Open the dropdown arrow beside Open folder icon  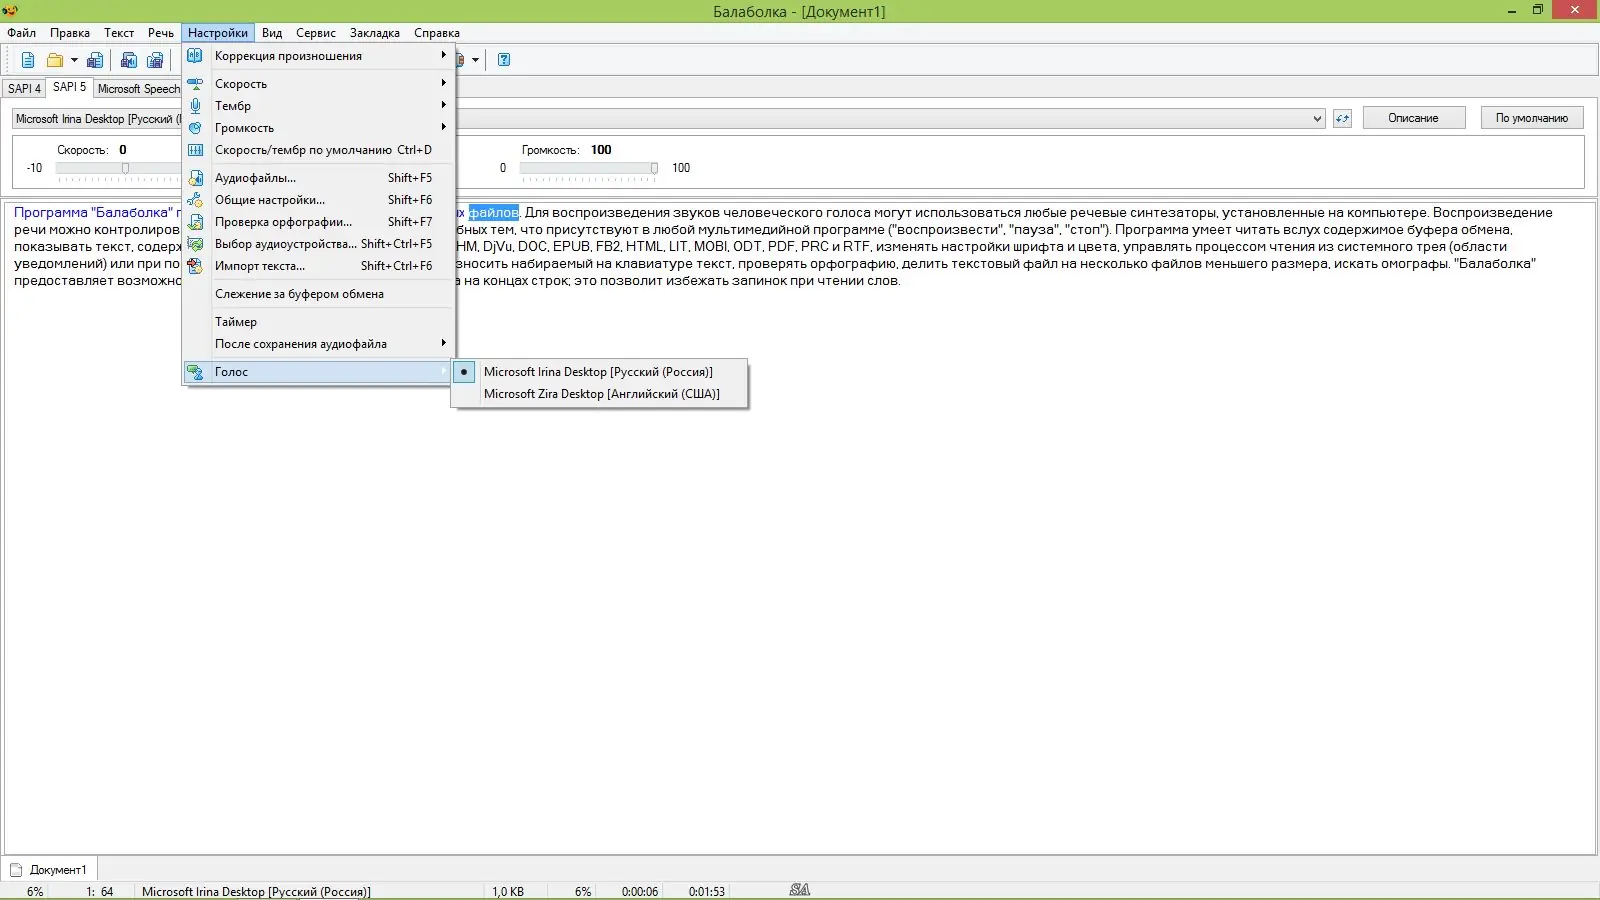pyautogui.click(x=74, y=60)
